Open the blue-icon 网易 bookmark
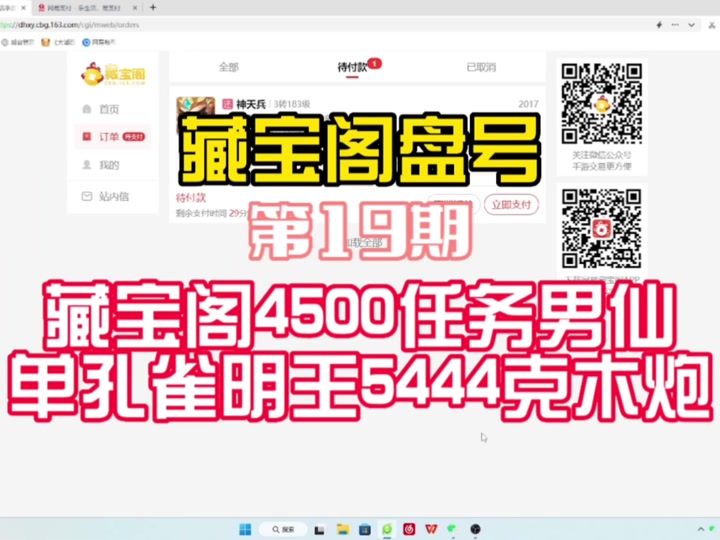720x540 pixels. point(99,42)
